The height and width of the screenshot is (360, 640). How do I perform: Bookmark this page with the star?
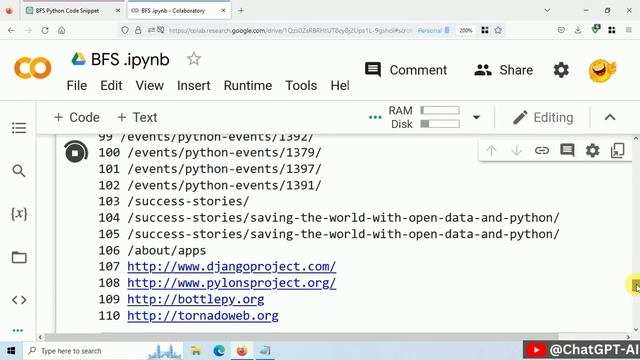(x=498, y=30)
